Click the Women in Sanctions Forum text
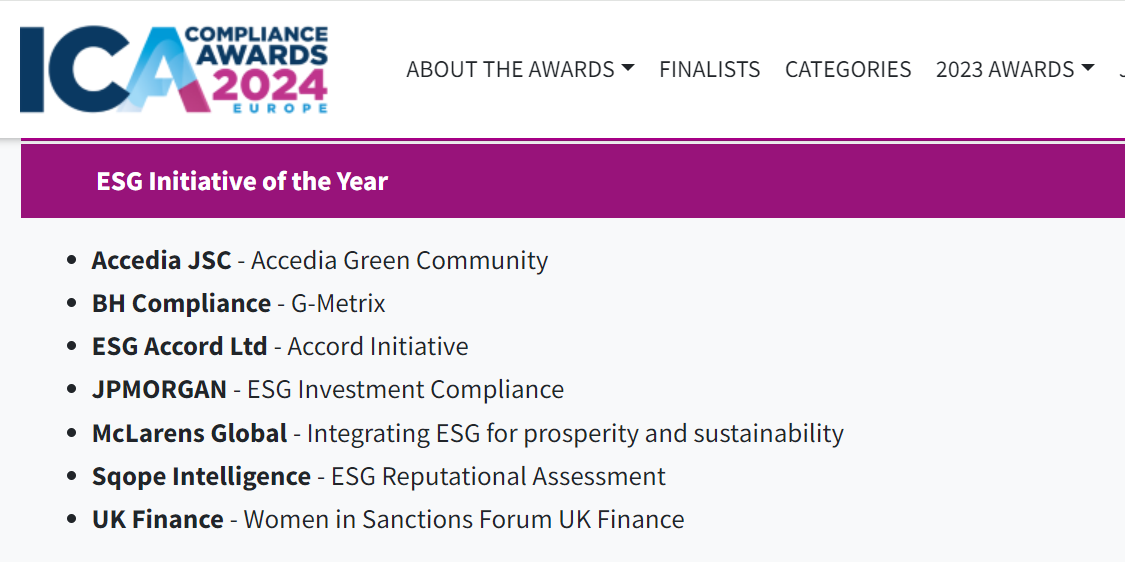 pos(397,519)
